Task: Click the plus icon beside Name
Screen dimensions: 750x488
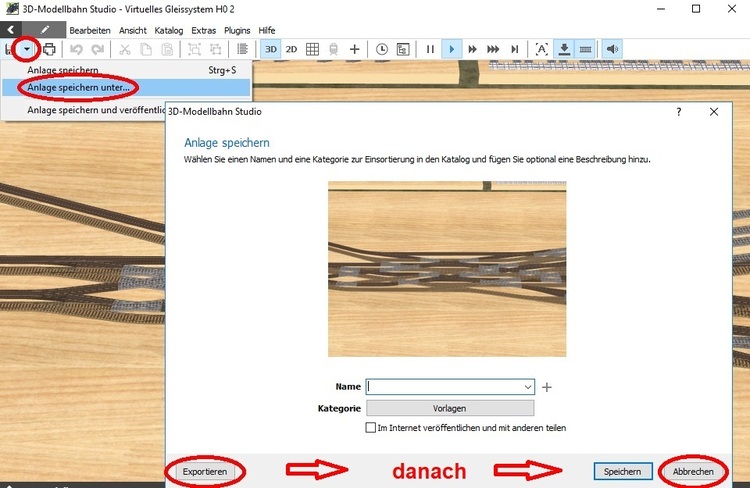Action: (547, 387)
